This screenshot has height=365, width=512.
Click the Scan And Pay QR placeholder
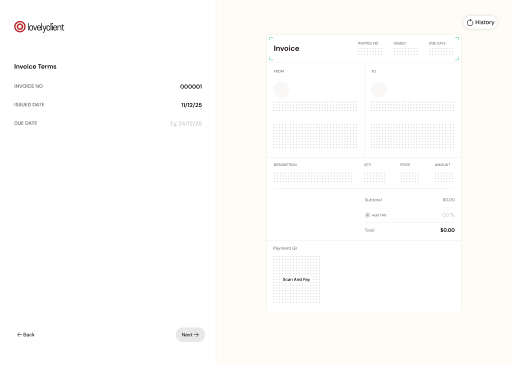[296, 279]
